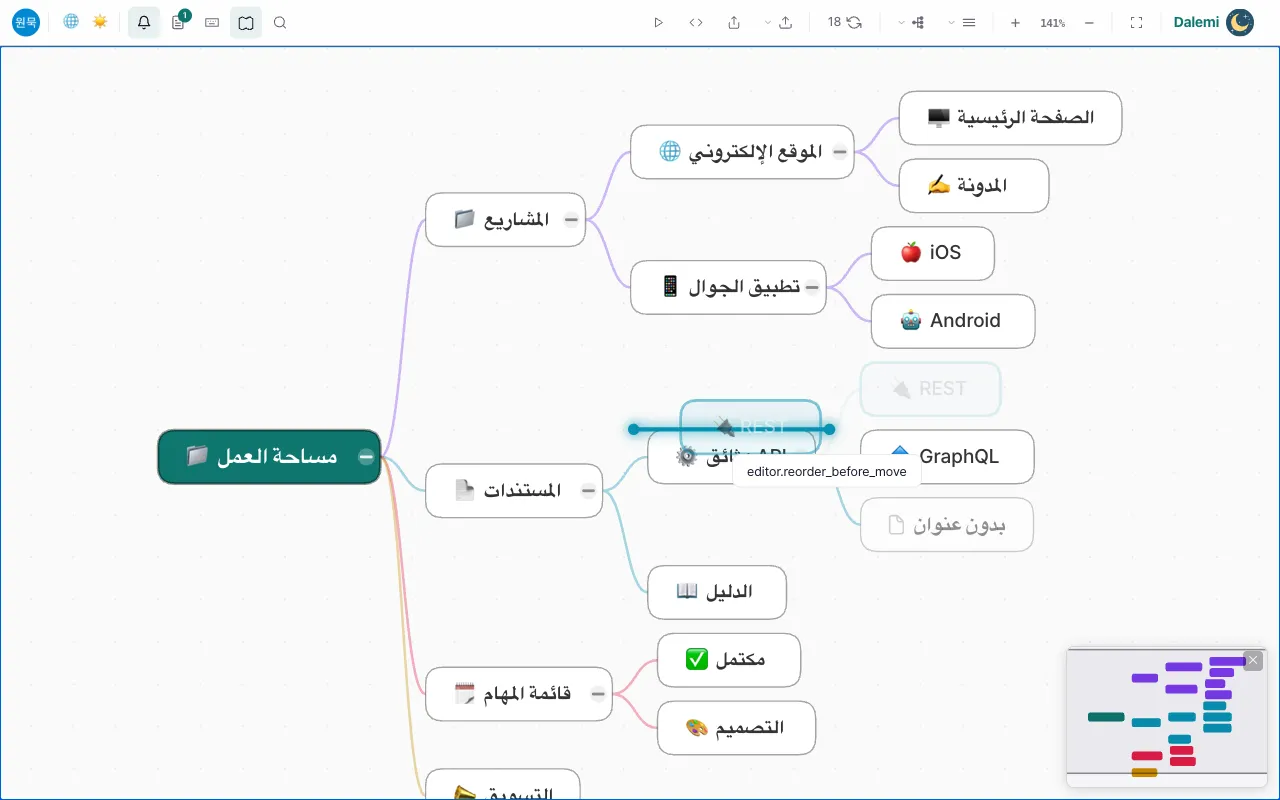The width and height of the screenshot is (1280, 800).
Task: Collapse the الموقع الإلكتروني branch
Action: pyautogui.click(x=840, y=152)
